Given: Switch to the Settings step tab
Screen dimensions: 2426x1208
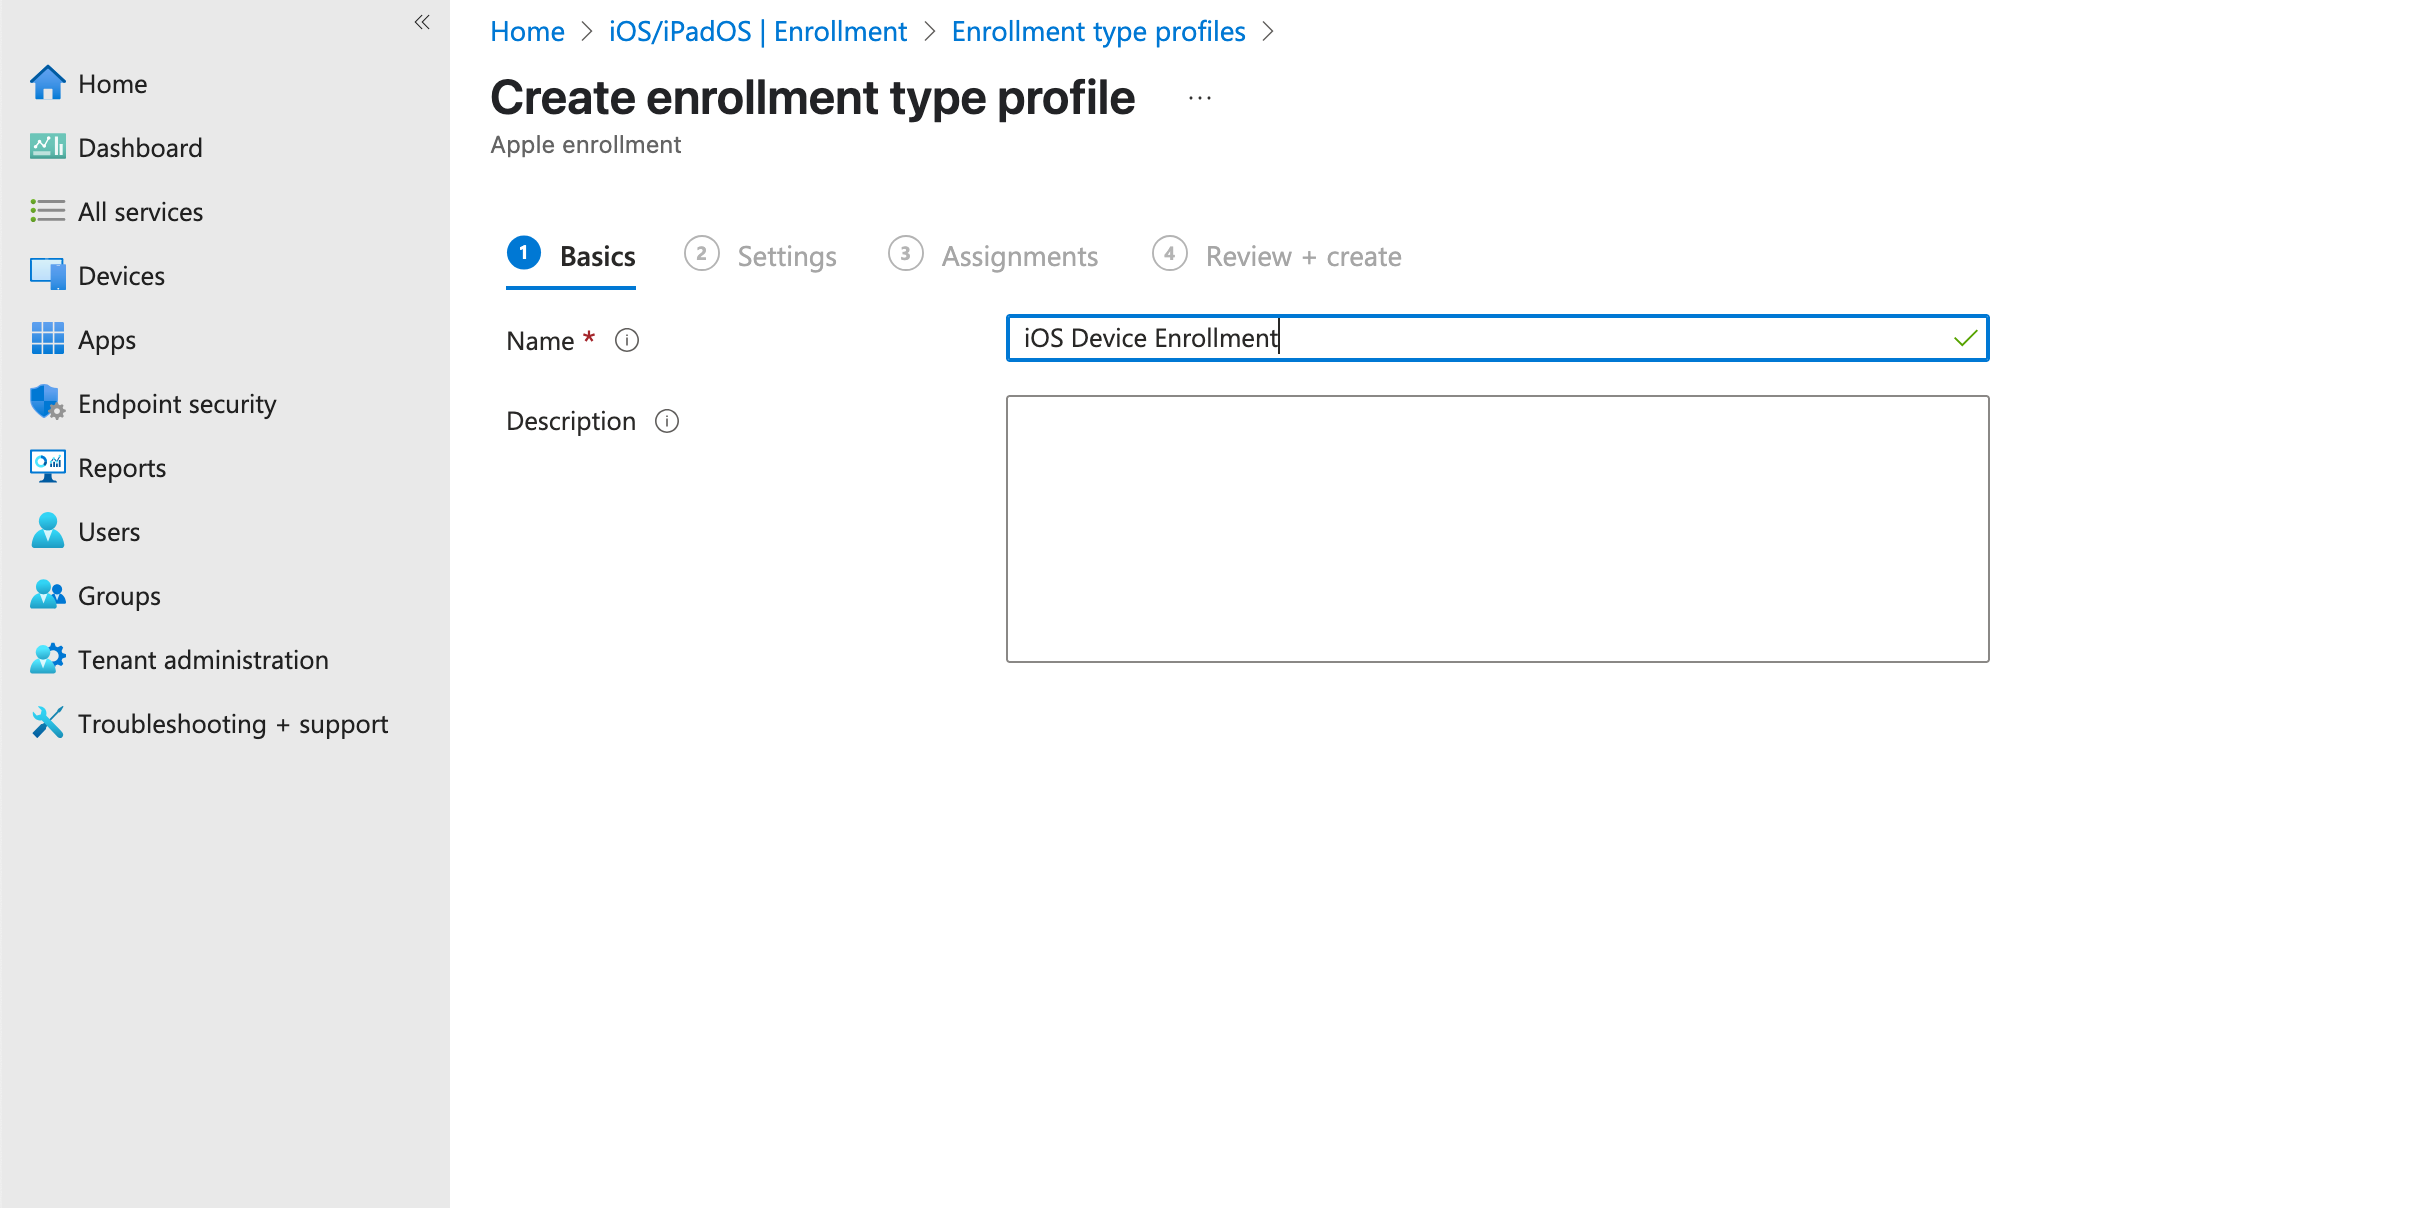Looking at the screenshot, I should pos(786,256).
